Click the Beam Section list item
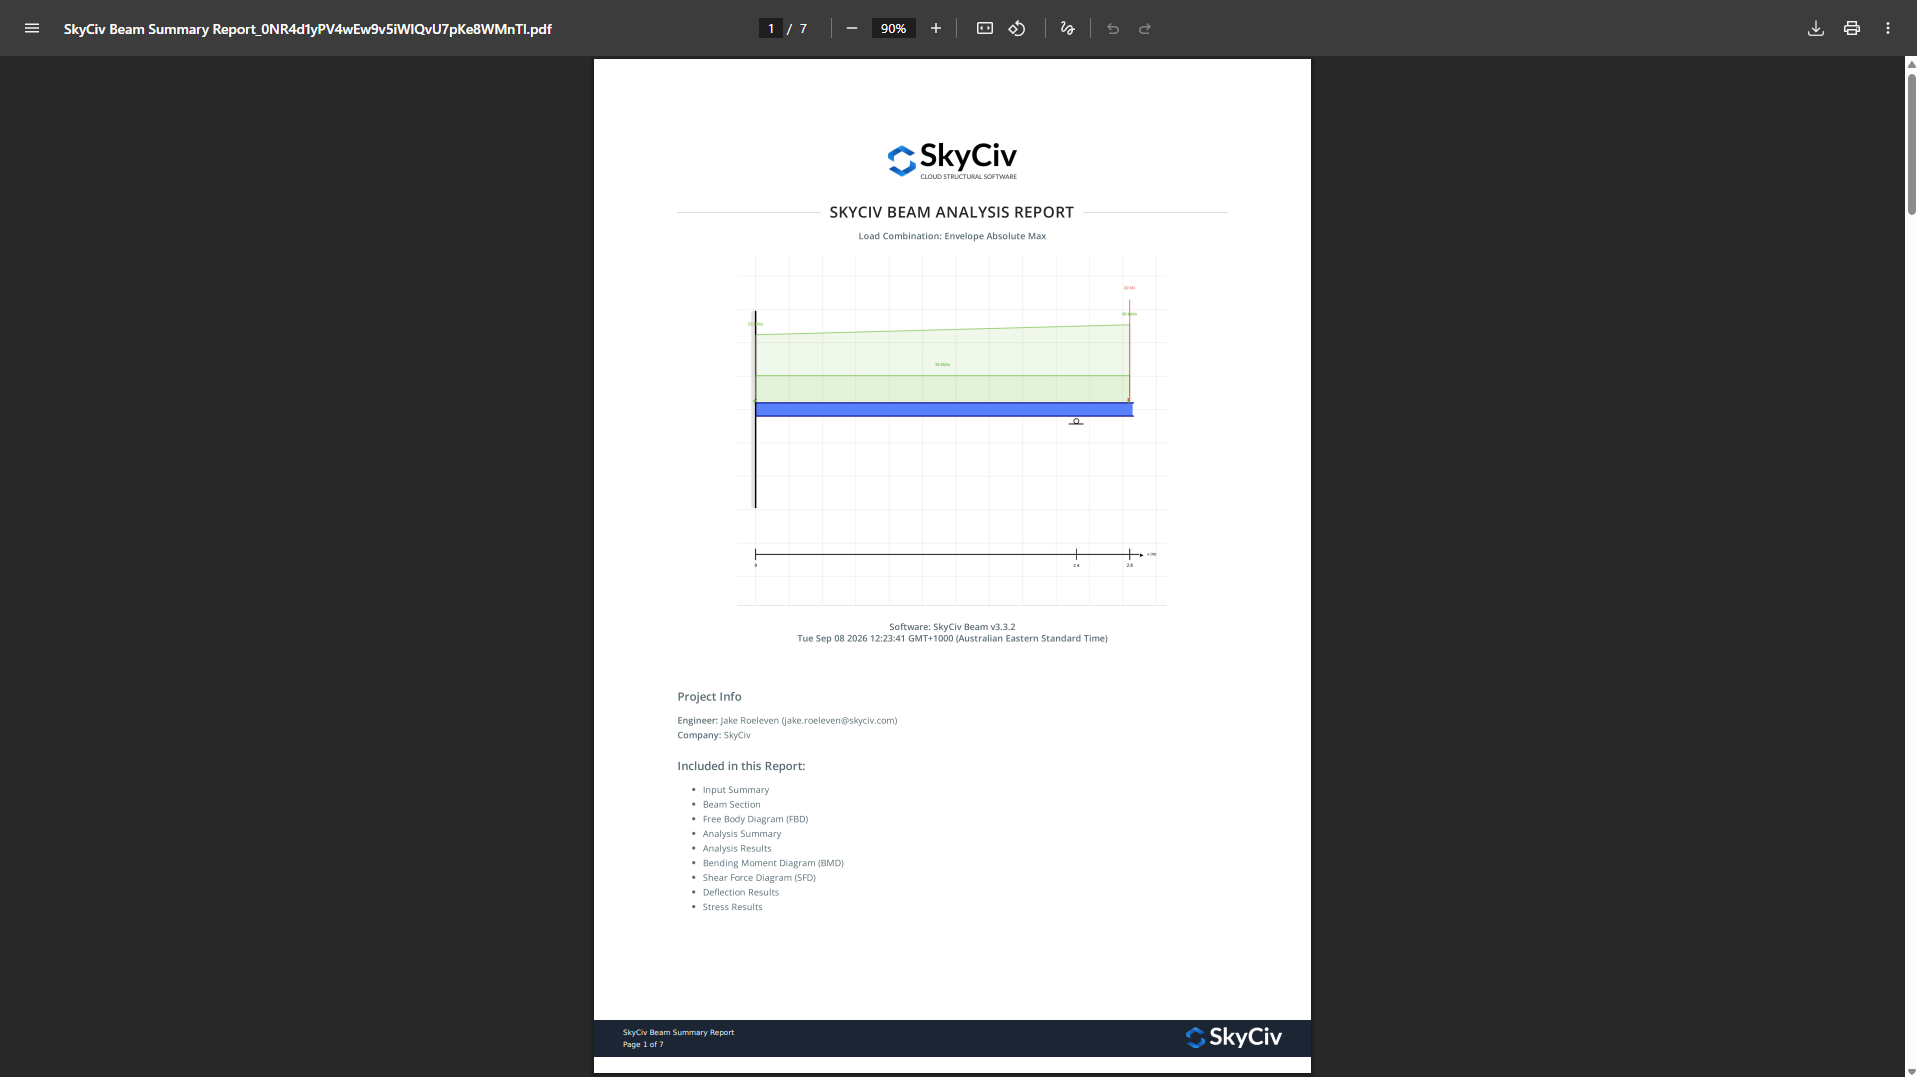Screen dimensions: 1917x1077 (x=732, y=805)
